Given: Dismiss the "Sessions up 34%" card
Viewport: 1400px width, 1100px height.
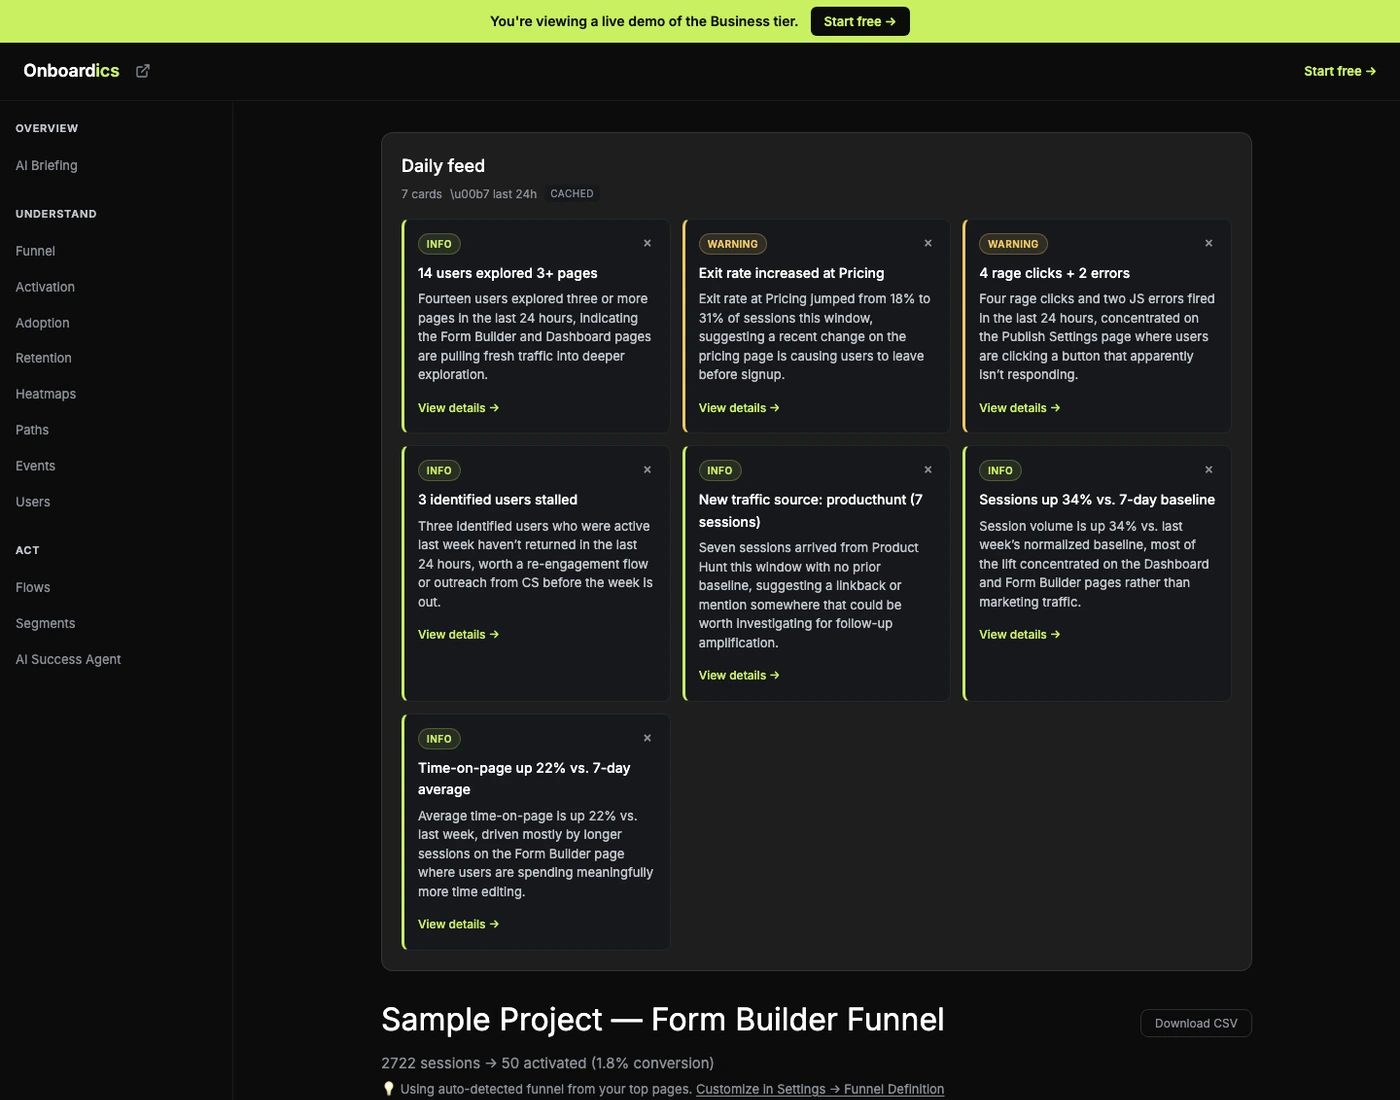Looking at the screenshot, I should pyautogui.click(x=1208, y=469).
